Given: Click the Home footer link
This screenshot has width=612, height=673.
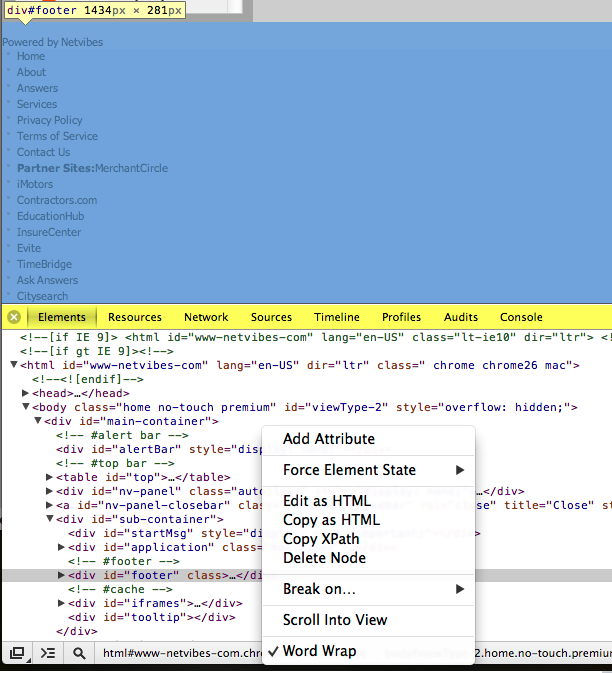Looking at the screenshot, I should click(x=31, y=56).
